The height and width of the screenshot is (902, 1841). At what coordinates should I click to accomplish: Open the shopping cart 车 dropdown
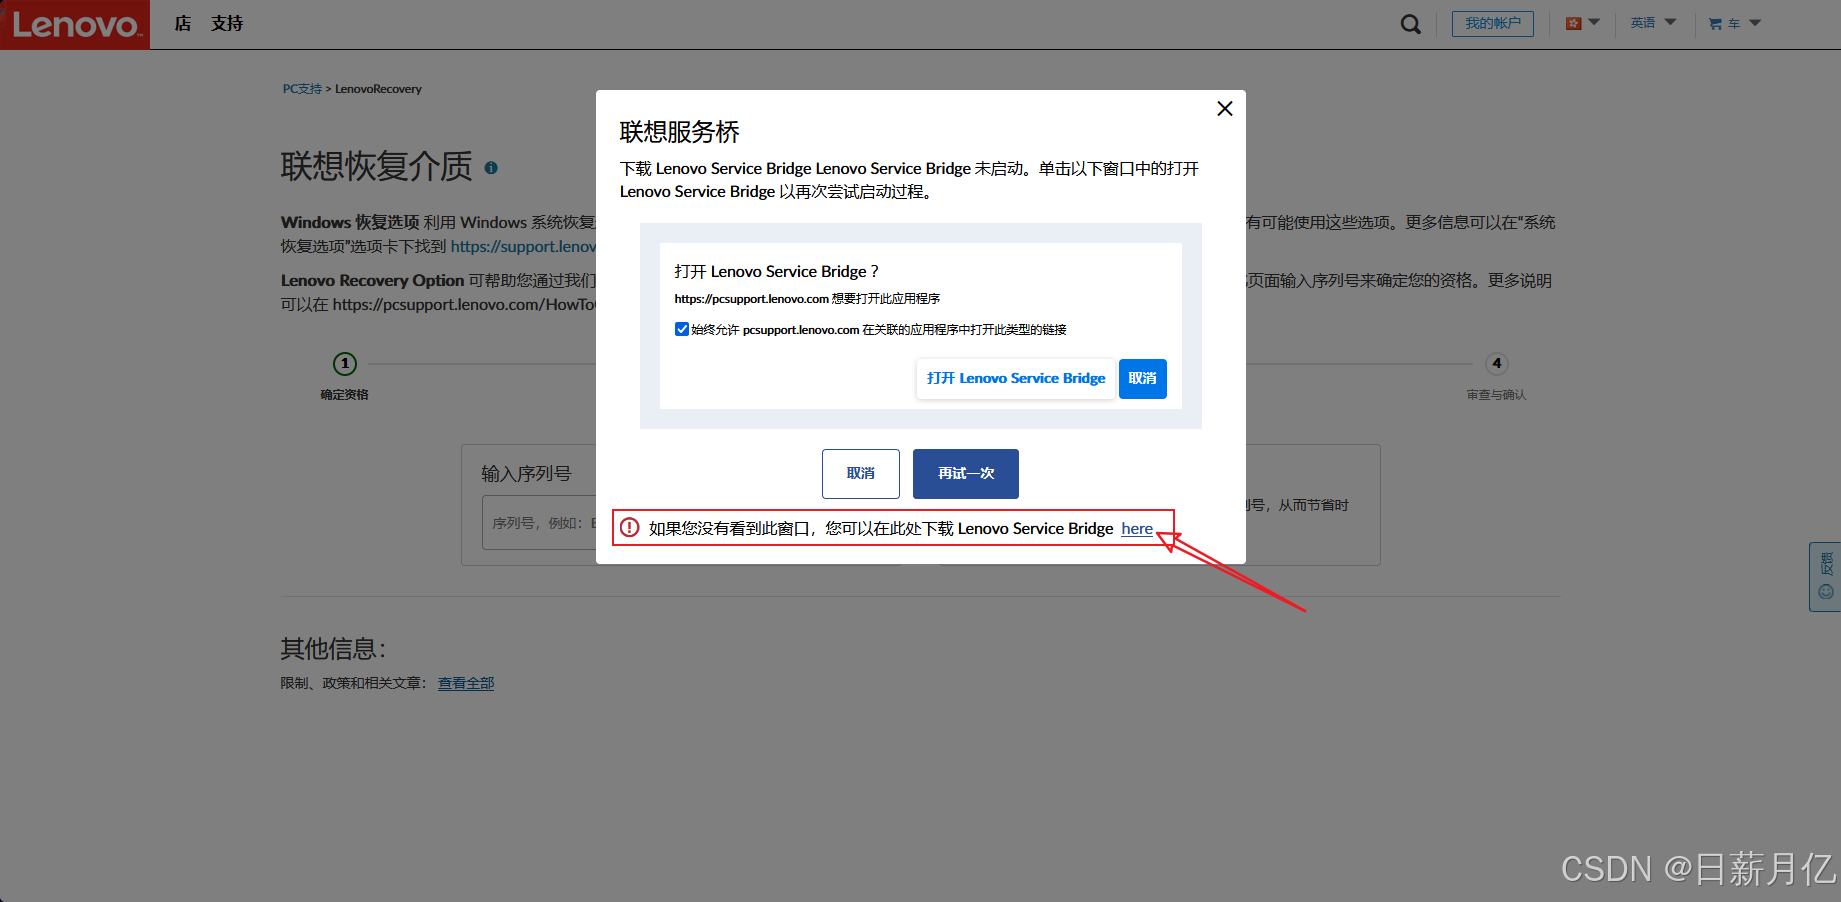tap(1734, 23)
